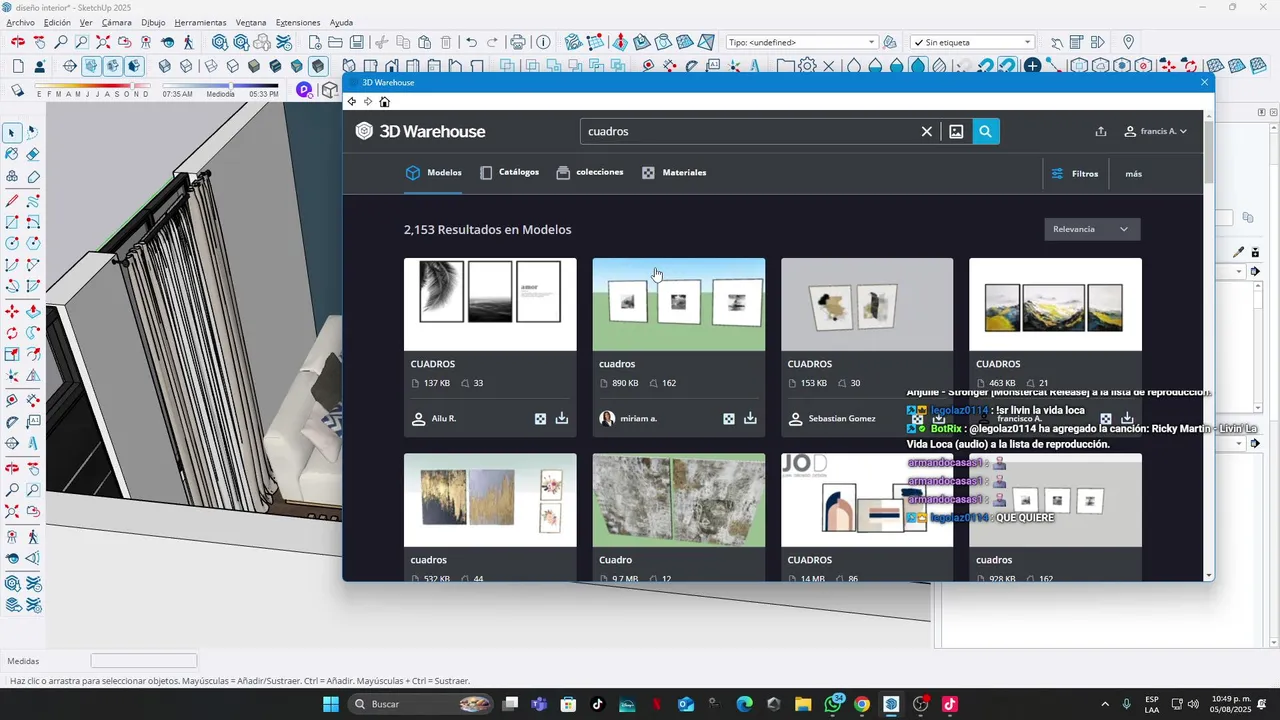Open WhatsApp from the taskbar
The height and width of the screenshot is (720, 1280).
click(834, 704)
